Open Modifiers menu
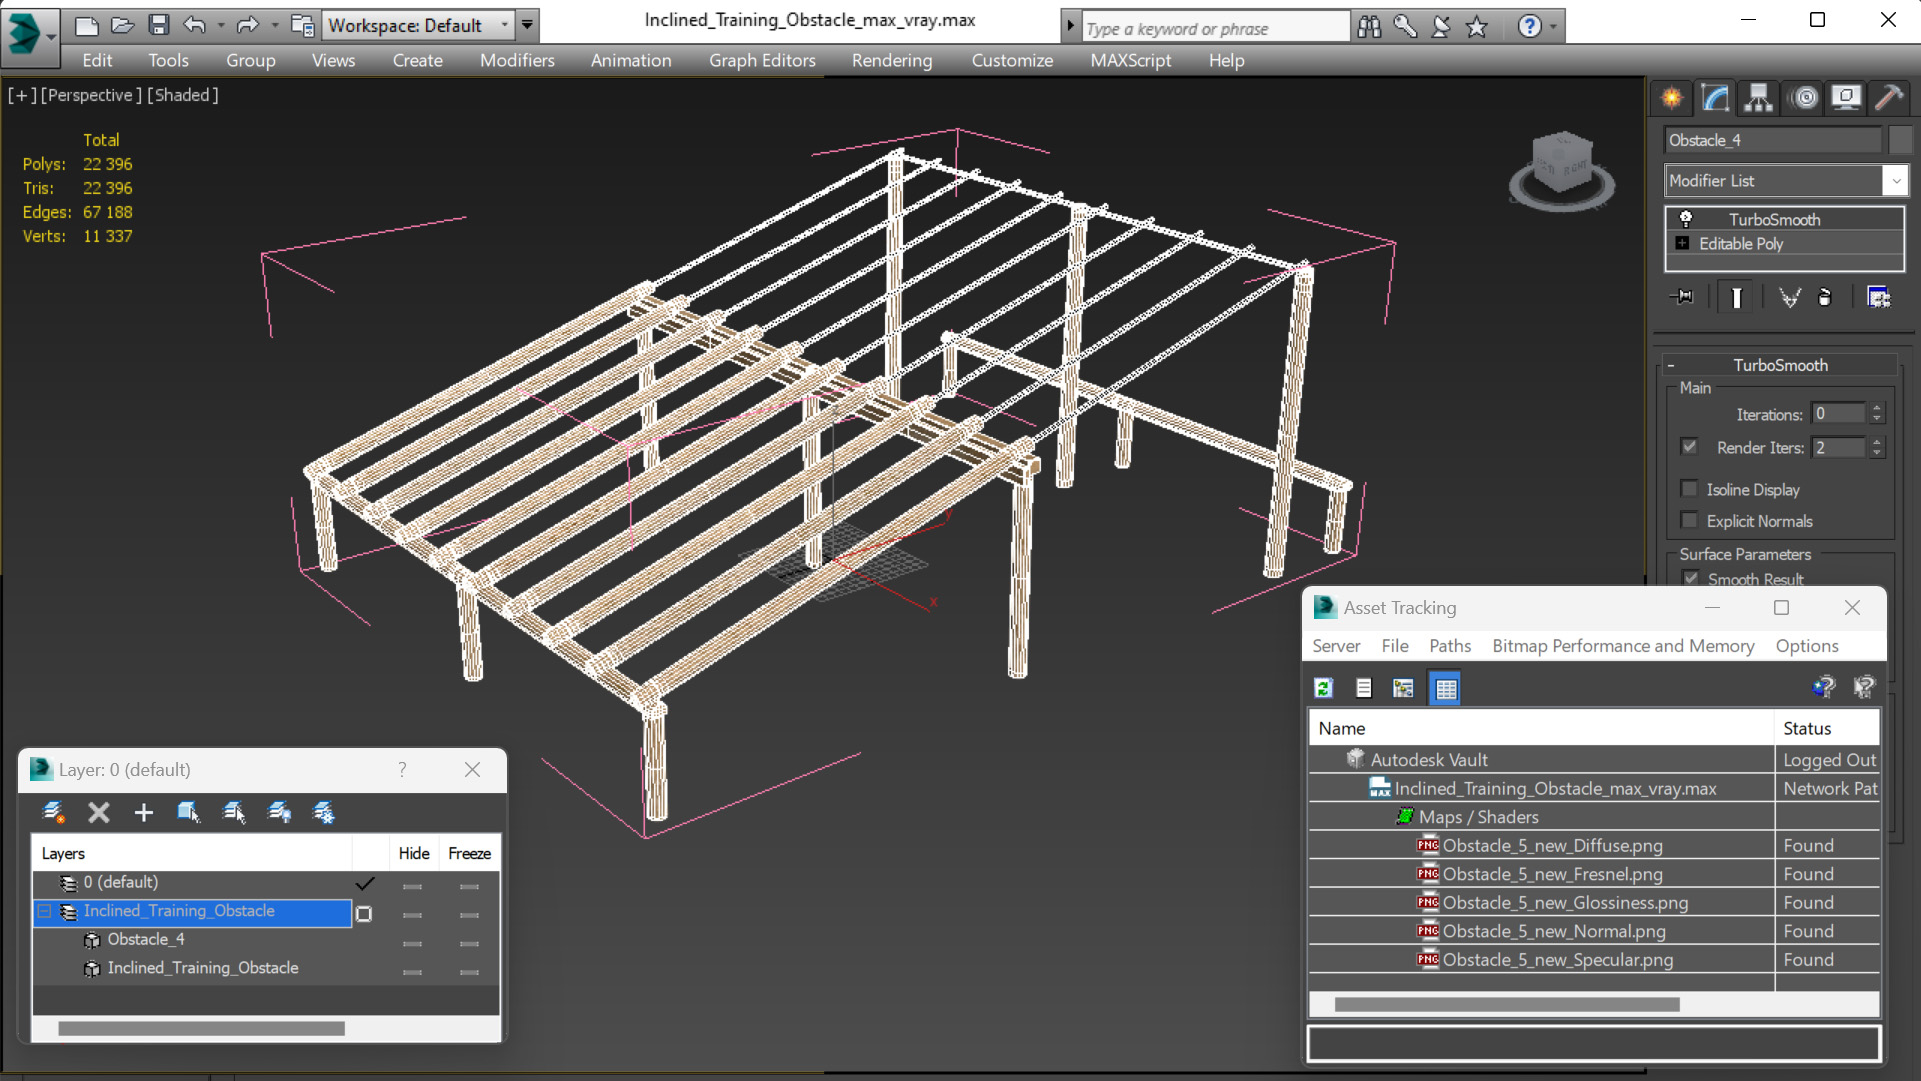Viewport: 1921px width, 1081px height. 517,60
